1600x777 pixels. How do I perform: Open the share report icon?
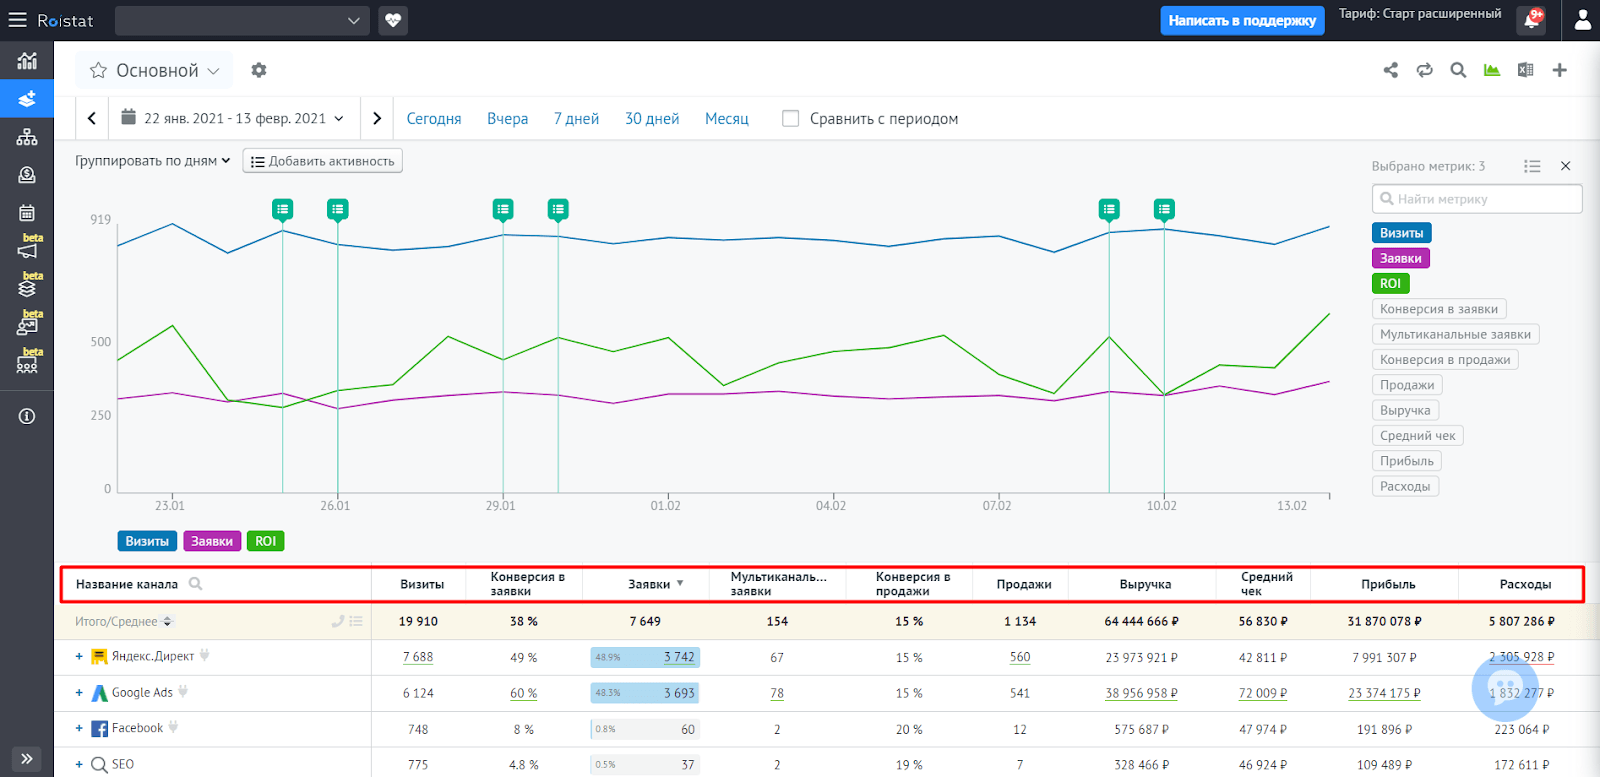1391,70
